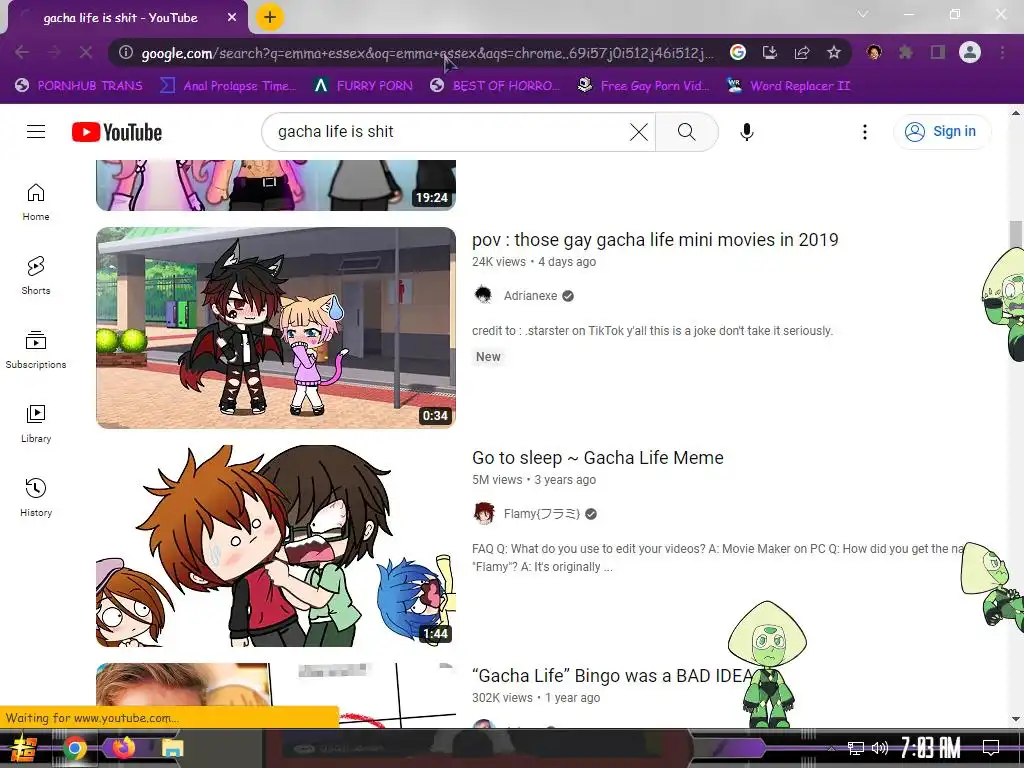Open video 'pov : those gay gacha life mini movies in 2019'
The image size is (1024, 768).
pyautogui.click(x=655, y=240)
